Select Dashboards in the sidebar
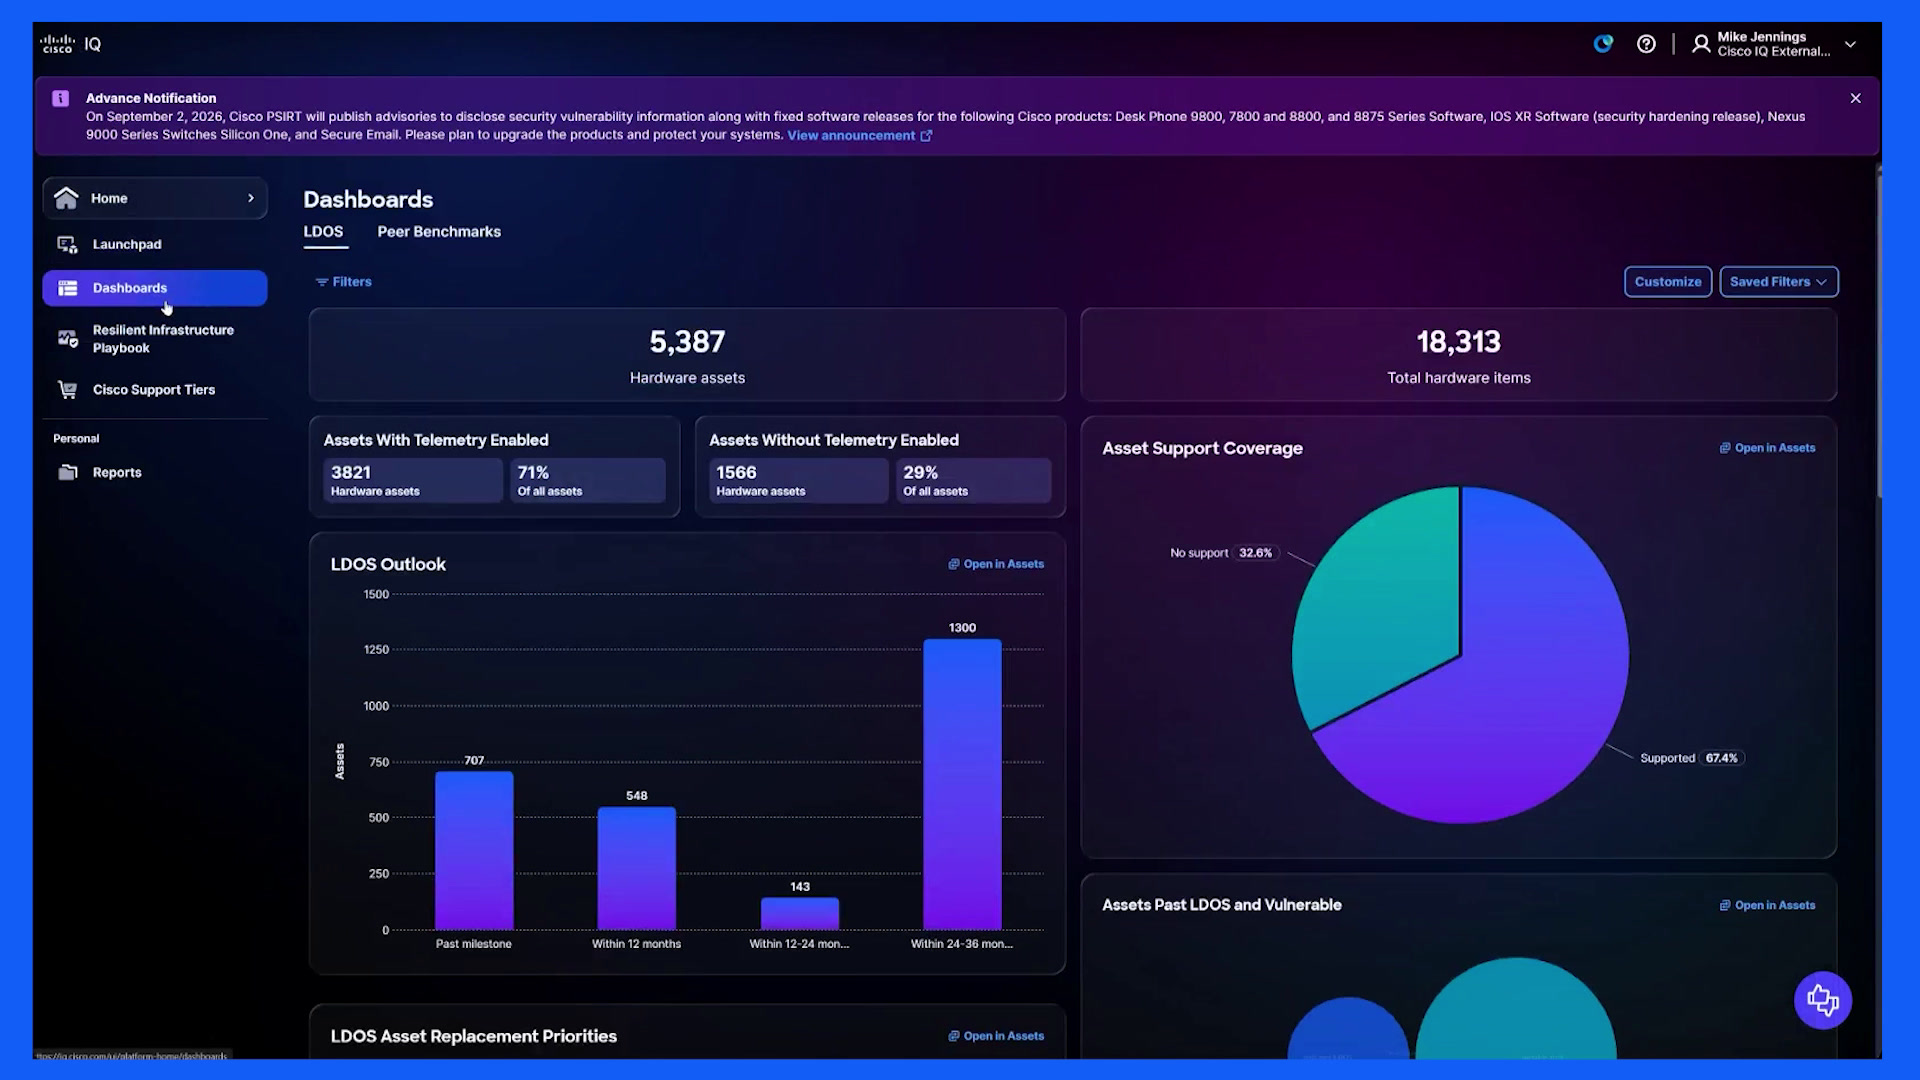 pos(155,288)
